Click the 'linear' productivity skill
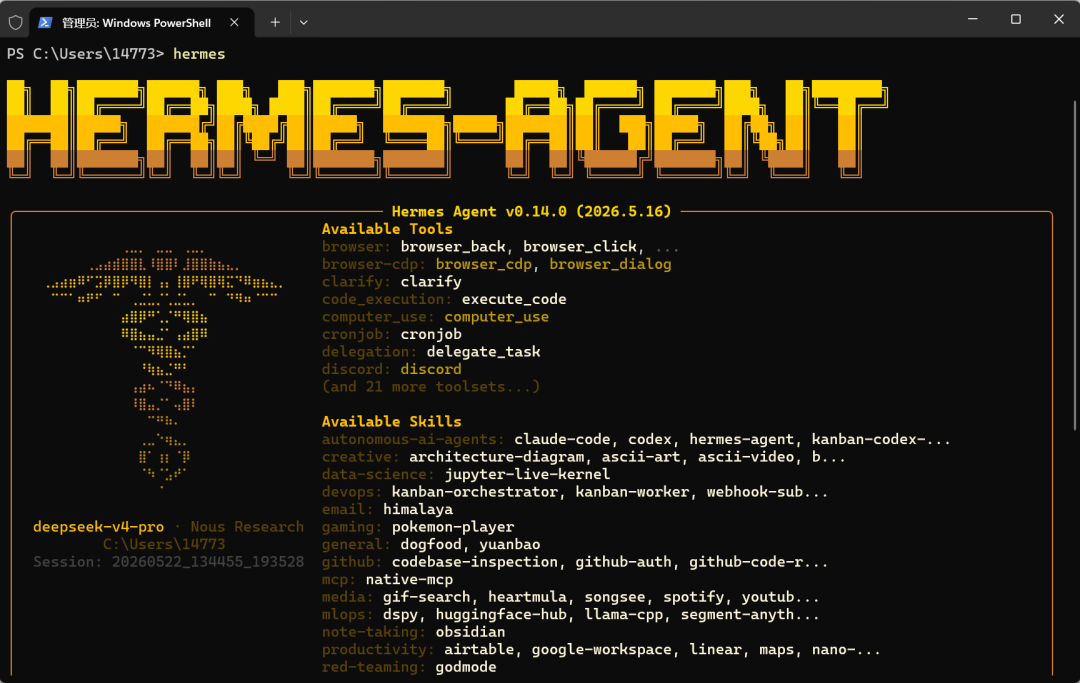Image resolution: width=1080 pixels, height=683 pixels. tap(715, 650)
